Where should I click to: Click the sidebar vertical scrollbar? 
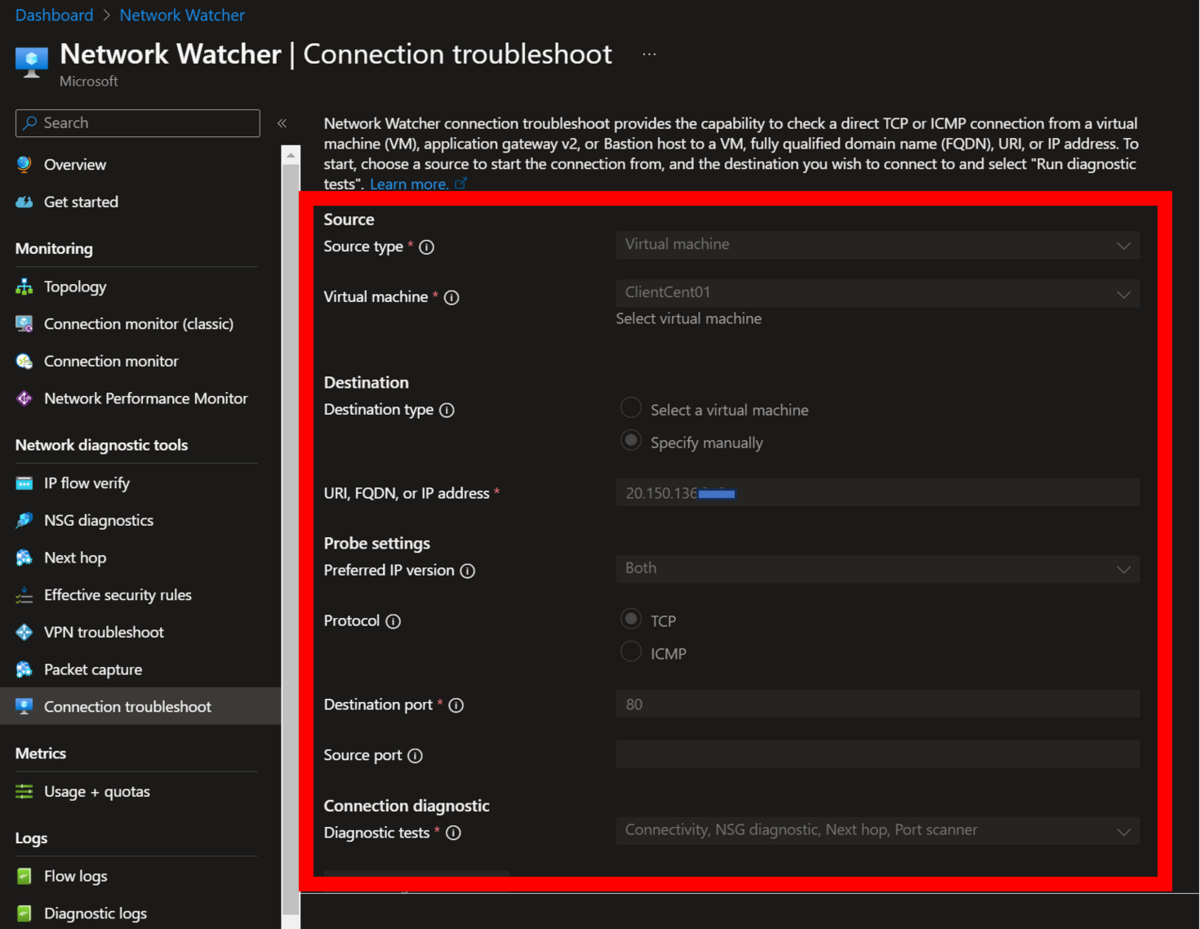tap(291, 540)
